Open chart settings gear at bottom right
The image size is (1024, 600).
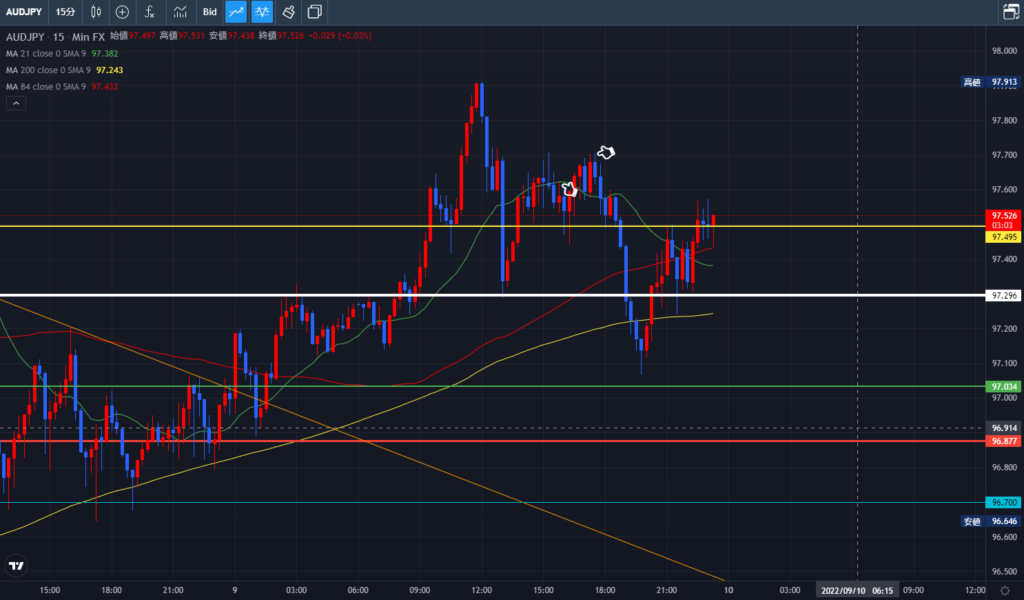tap(1005, 591)
